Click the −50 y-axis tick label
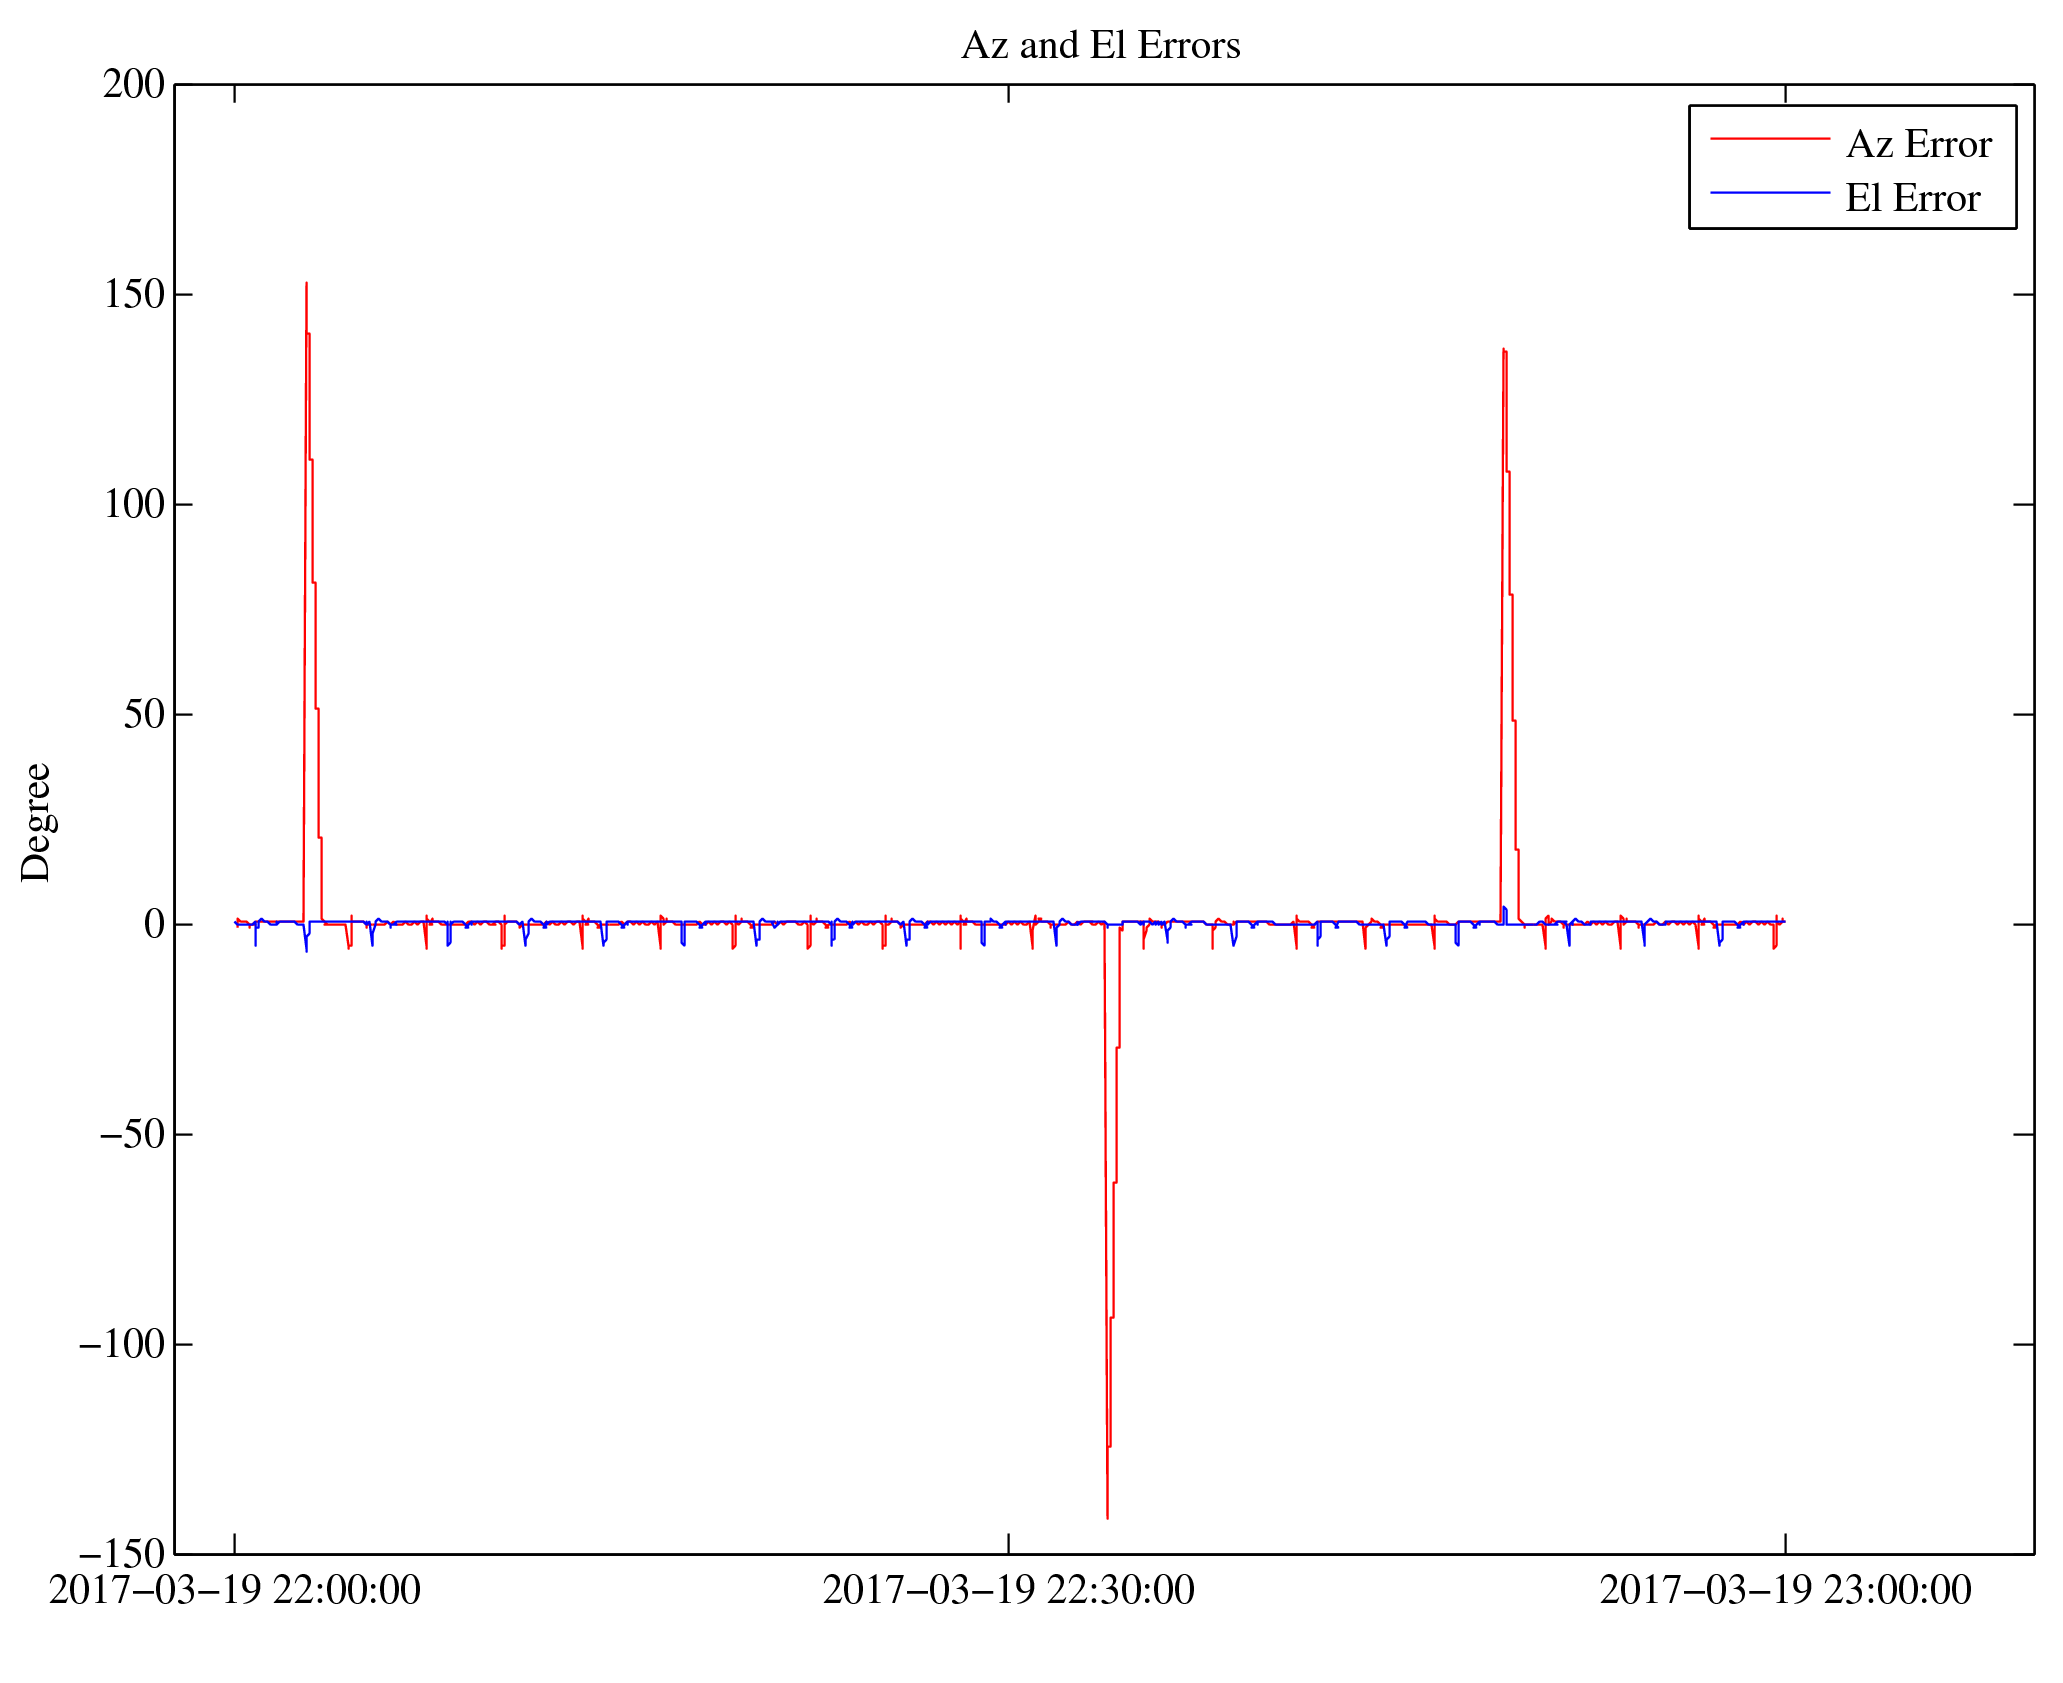The width and height of the screenshot is (2063, 1683). [x=130, y=1134]
